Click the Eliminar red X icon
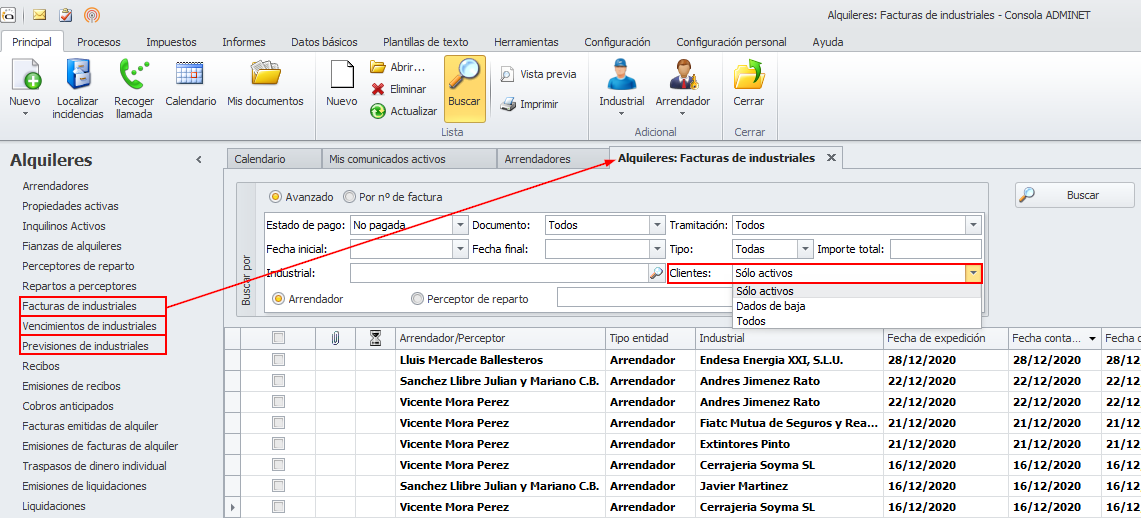 (378, 89)
